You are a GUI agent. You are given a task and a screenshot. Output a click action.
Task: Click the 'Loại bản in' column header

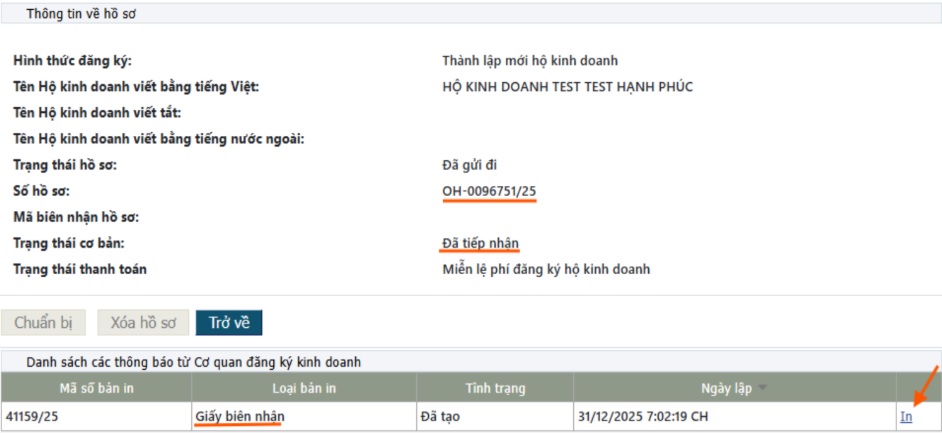pyautogui.click(x=304, y=389)
